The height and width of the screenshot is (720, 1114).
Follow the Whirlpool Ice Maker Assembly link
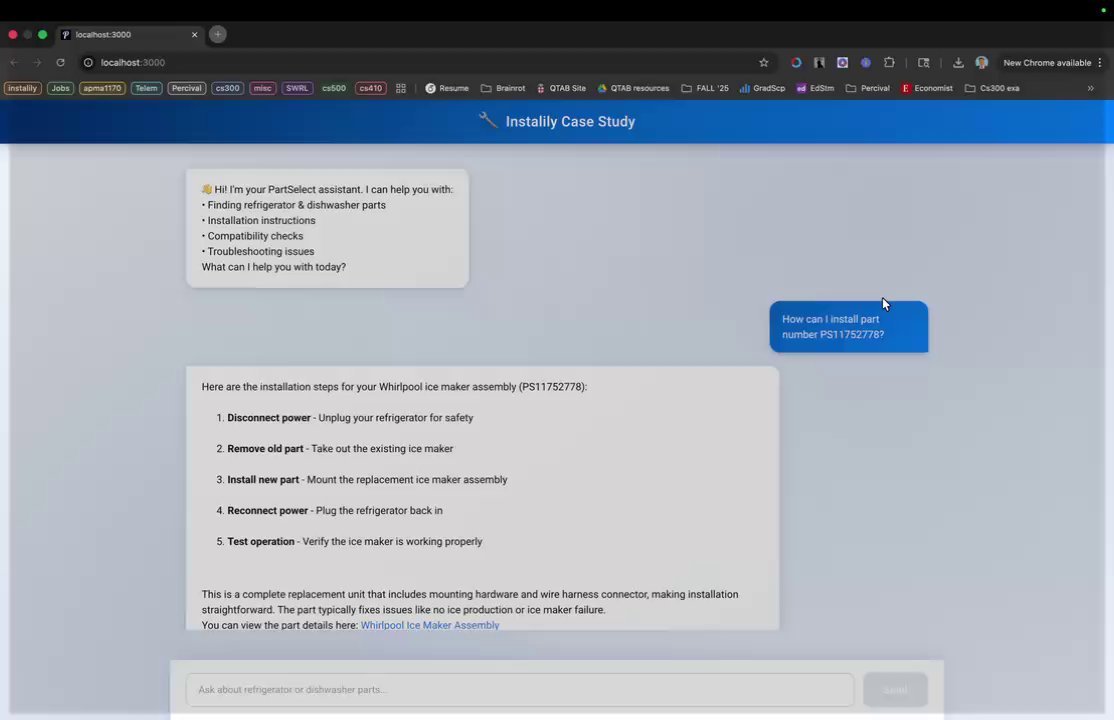click(430, 625)
